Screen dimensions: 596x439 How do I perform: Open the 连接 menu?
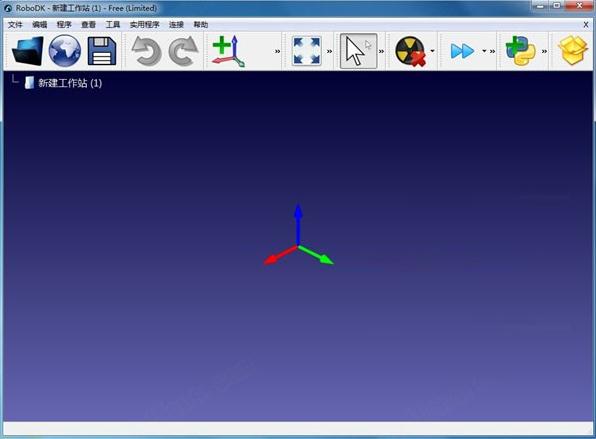coord(176,25)
